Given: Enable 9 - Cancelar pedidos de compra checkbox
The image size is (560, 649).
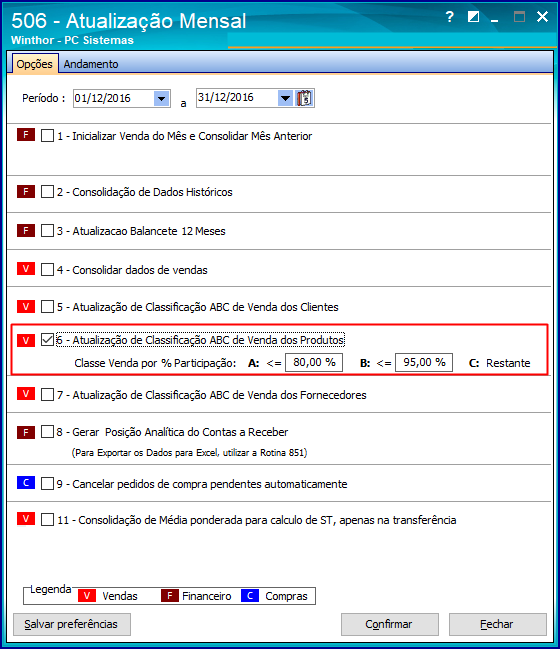Looking at the screenshot, I should [48, 483].
